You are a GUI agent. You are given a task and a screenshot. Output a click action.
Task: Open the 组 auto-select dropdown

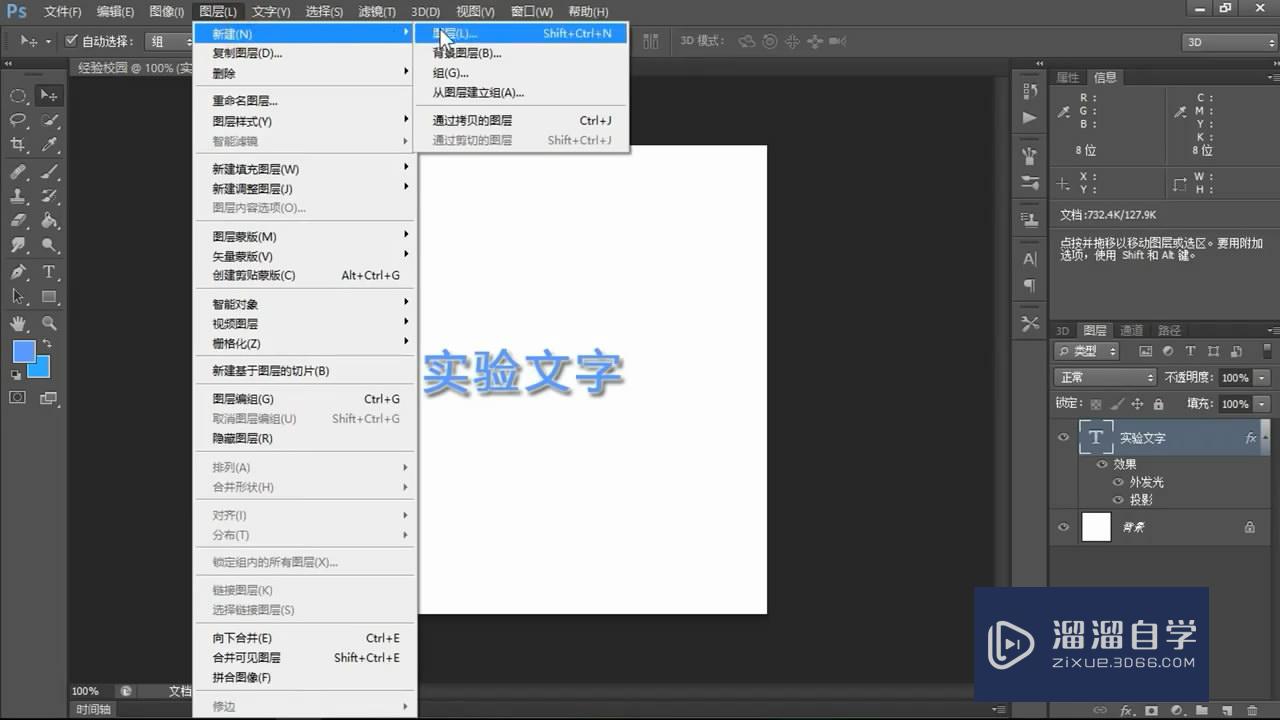[169, 41]
